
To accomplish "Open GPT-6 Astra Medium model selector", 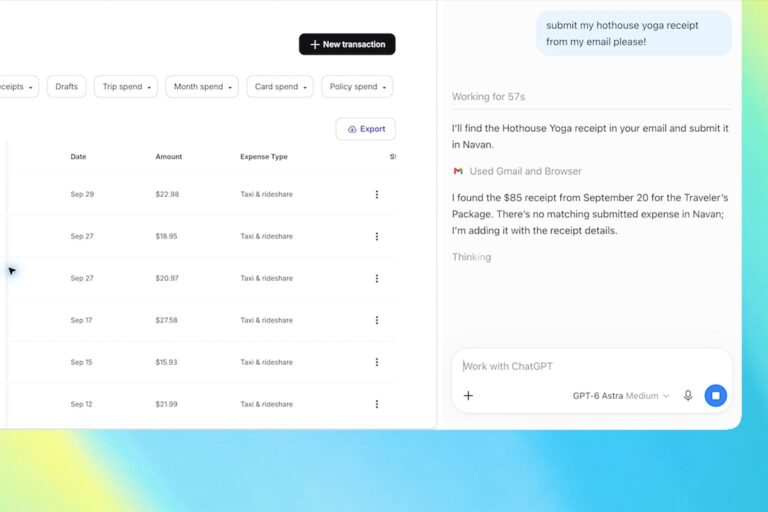I will pos(621,396).
